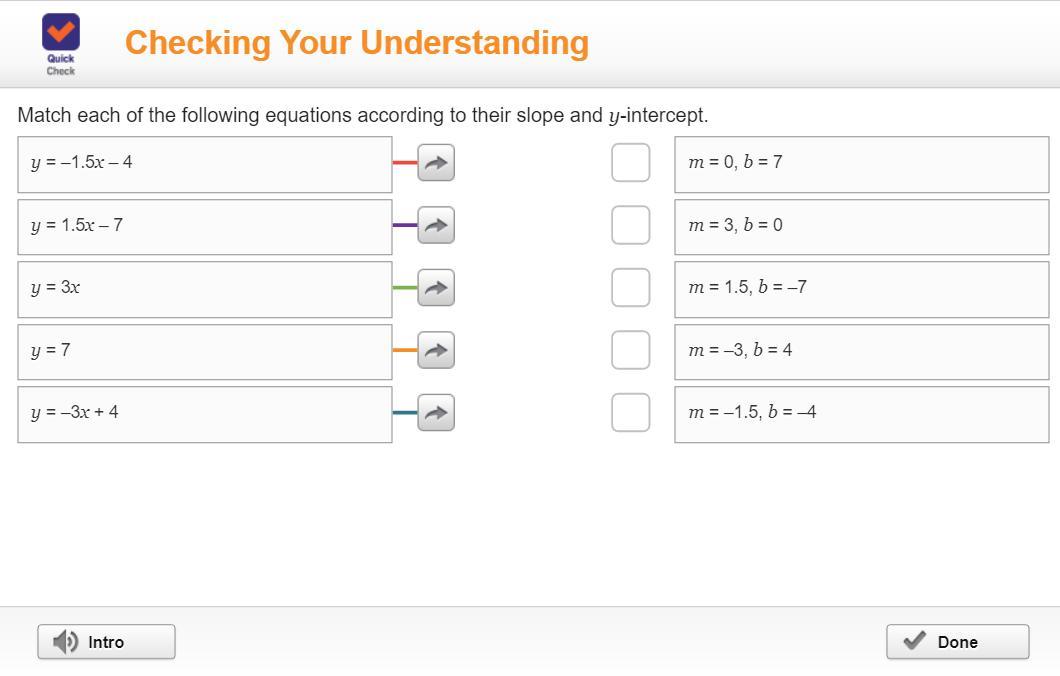
Task: Select the box next to m = –3, b = 4
Action: click(x=630, y=350)
